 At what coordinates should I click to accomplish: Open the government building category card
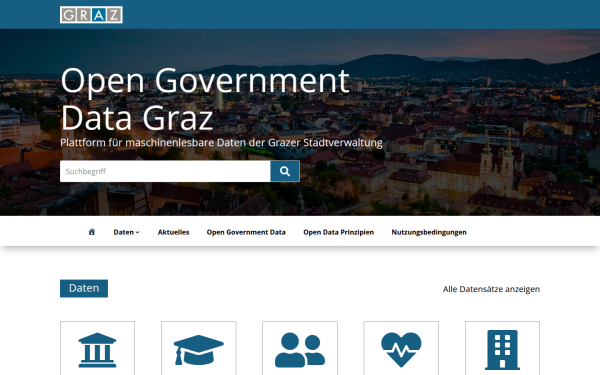(98, 348)
